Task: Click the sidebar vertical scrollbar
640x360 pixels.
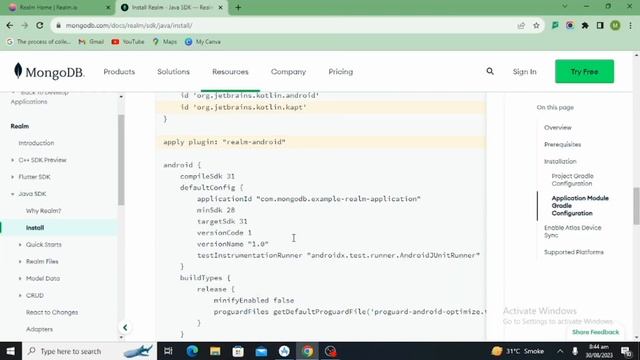Action: [x=121, y=160]
